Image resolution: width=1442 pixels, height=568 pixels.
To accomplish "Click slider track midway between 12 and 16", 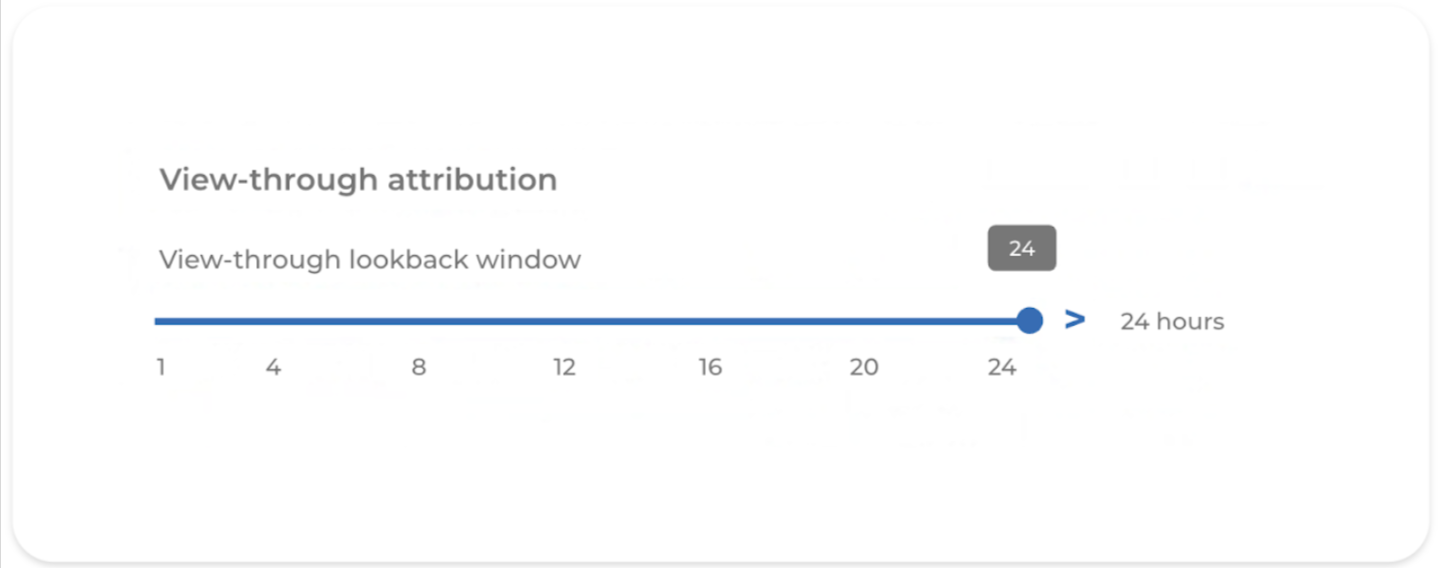I will point(637,321).
